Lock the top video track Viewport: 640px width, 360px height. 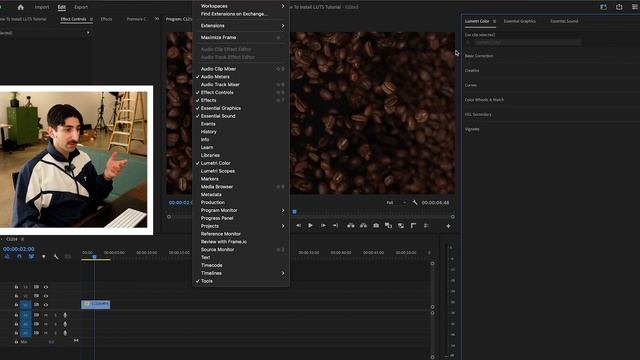(16, 287)
